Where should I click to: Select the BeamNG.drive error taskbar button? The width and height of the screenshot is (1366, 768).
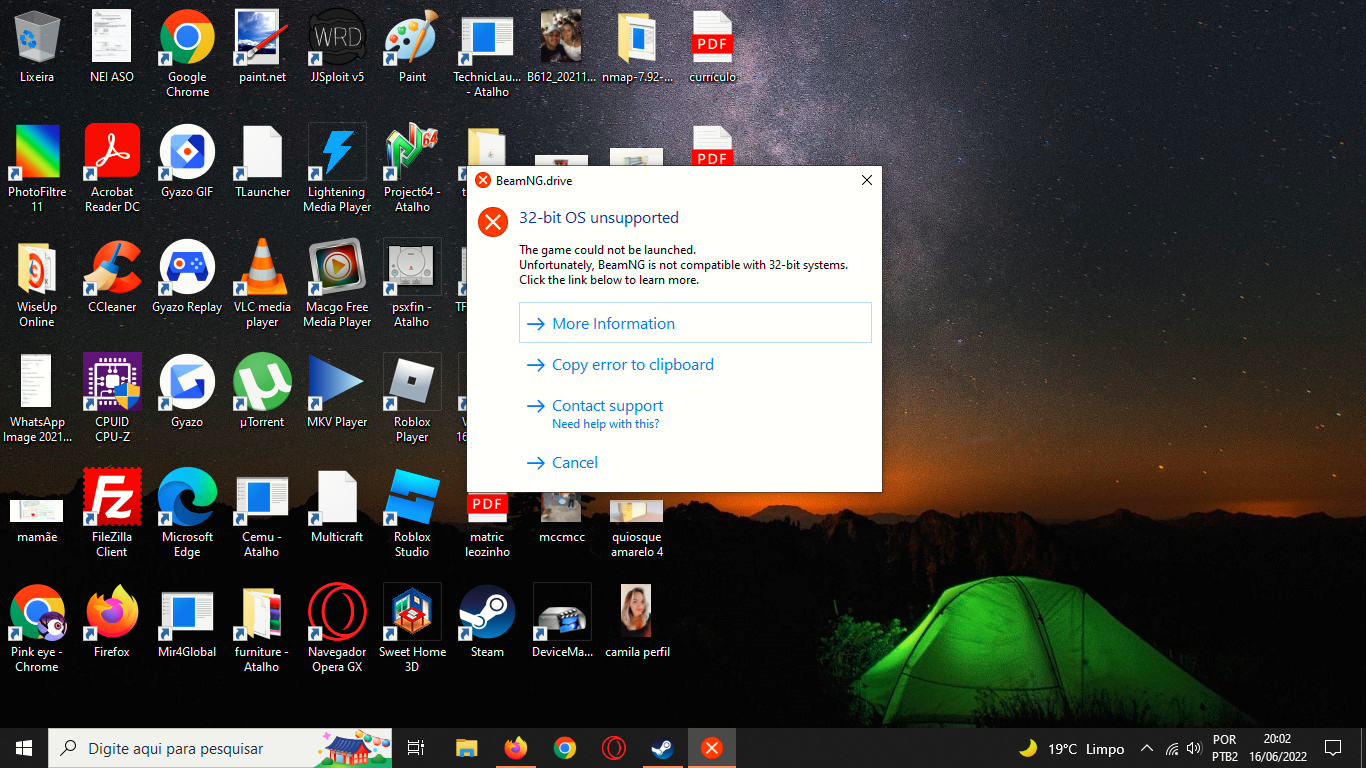click(x=712, y=748)
